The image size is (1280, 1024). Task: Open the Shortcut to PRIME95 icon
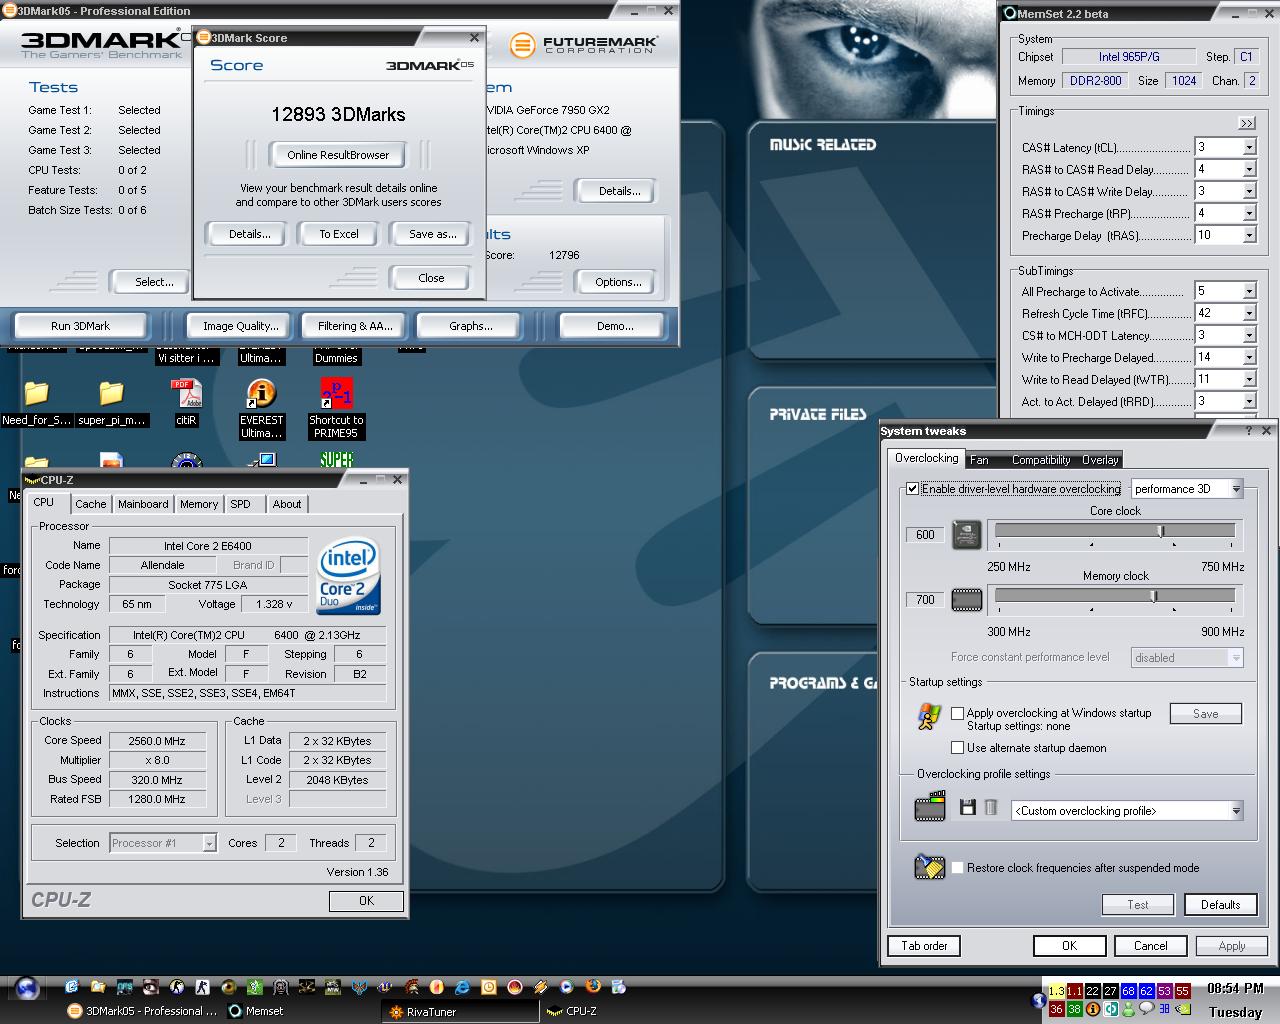pyautogui.click(x=336, y=394)
